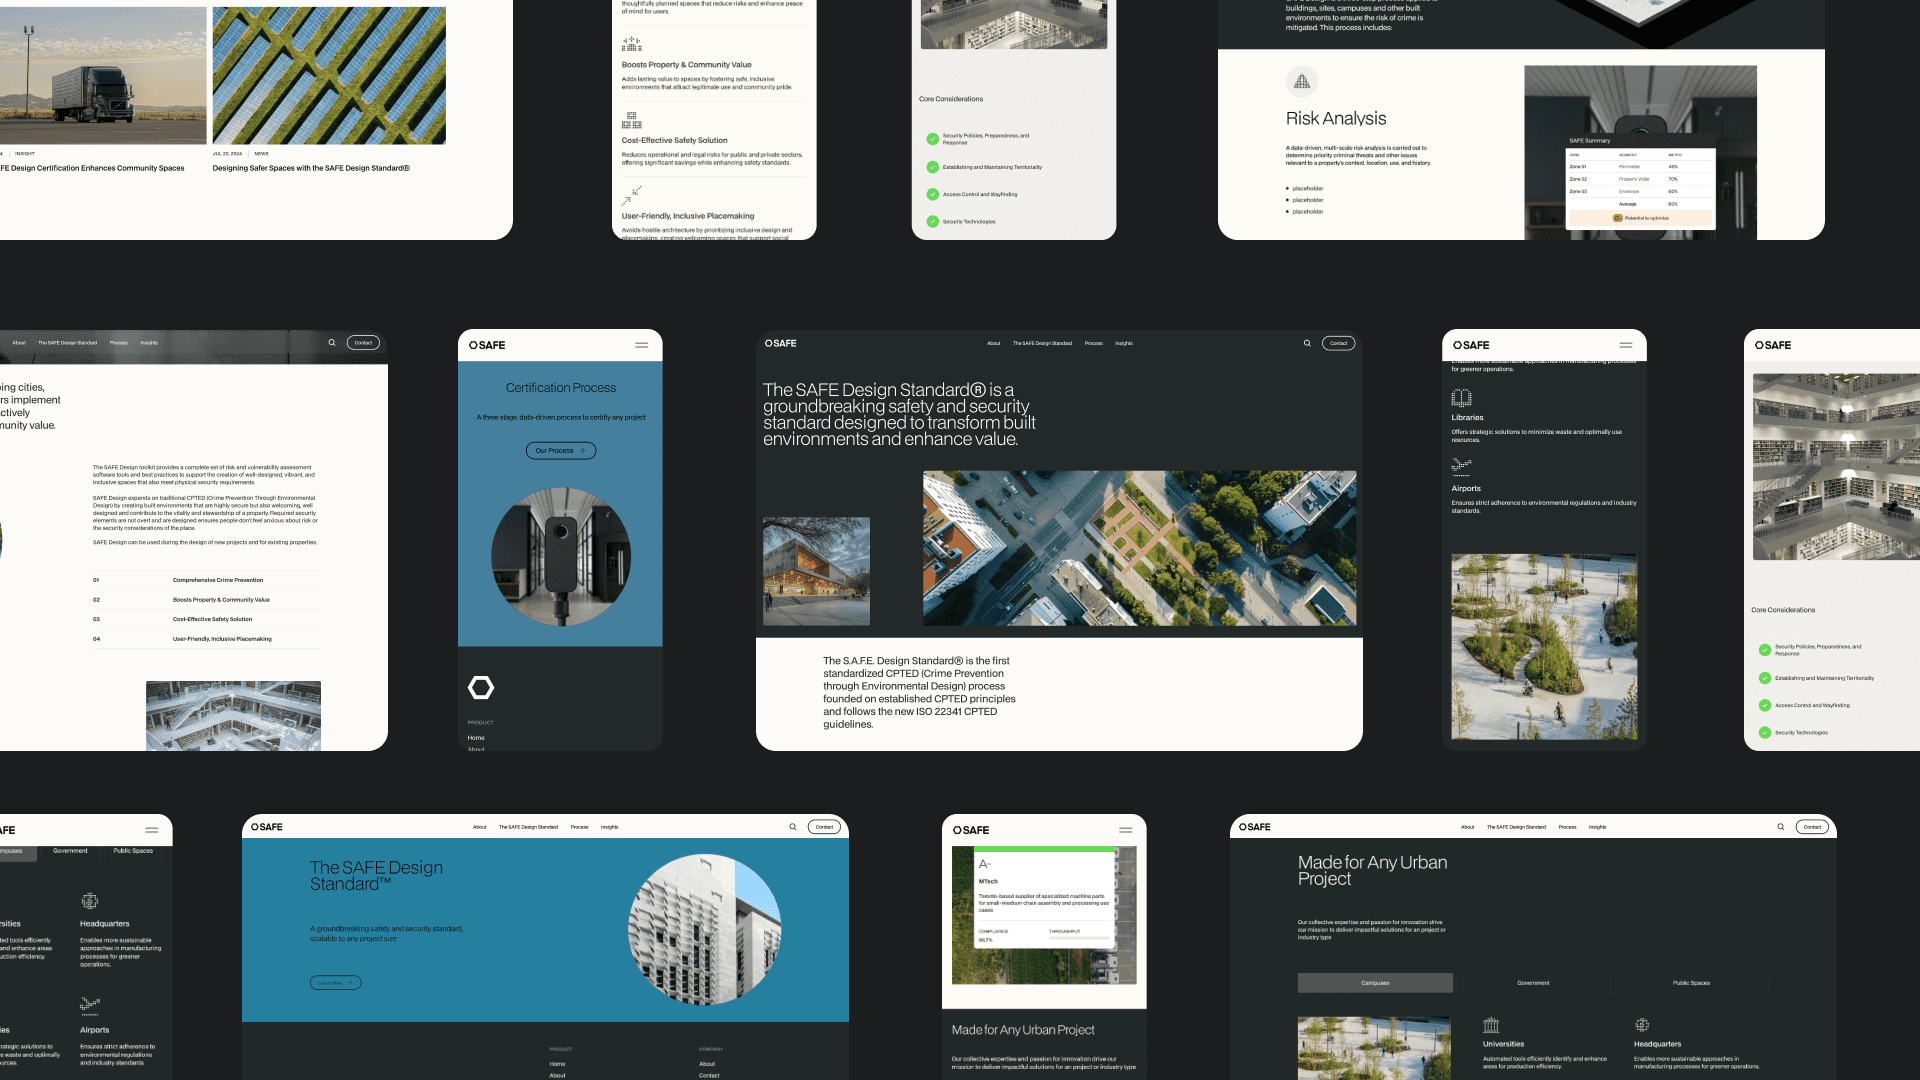1920x1080 pixels.
Task: Click Airports icon beneath the Libraries section
Action: pyautogui.click(x=1461, y=465)
